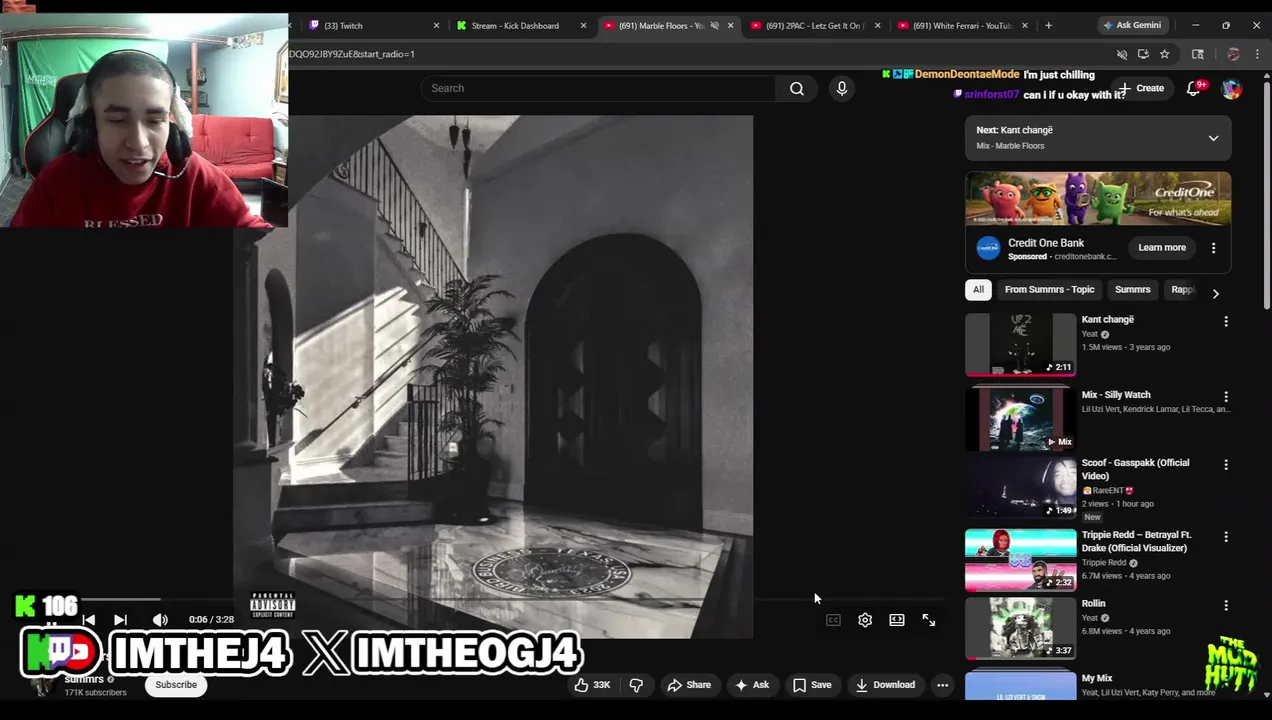Viewport: 1272px width, 720px height.
Task: Mute the video with speaker icon
Action: tap(160, 620)
